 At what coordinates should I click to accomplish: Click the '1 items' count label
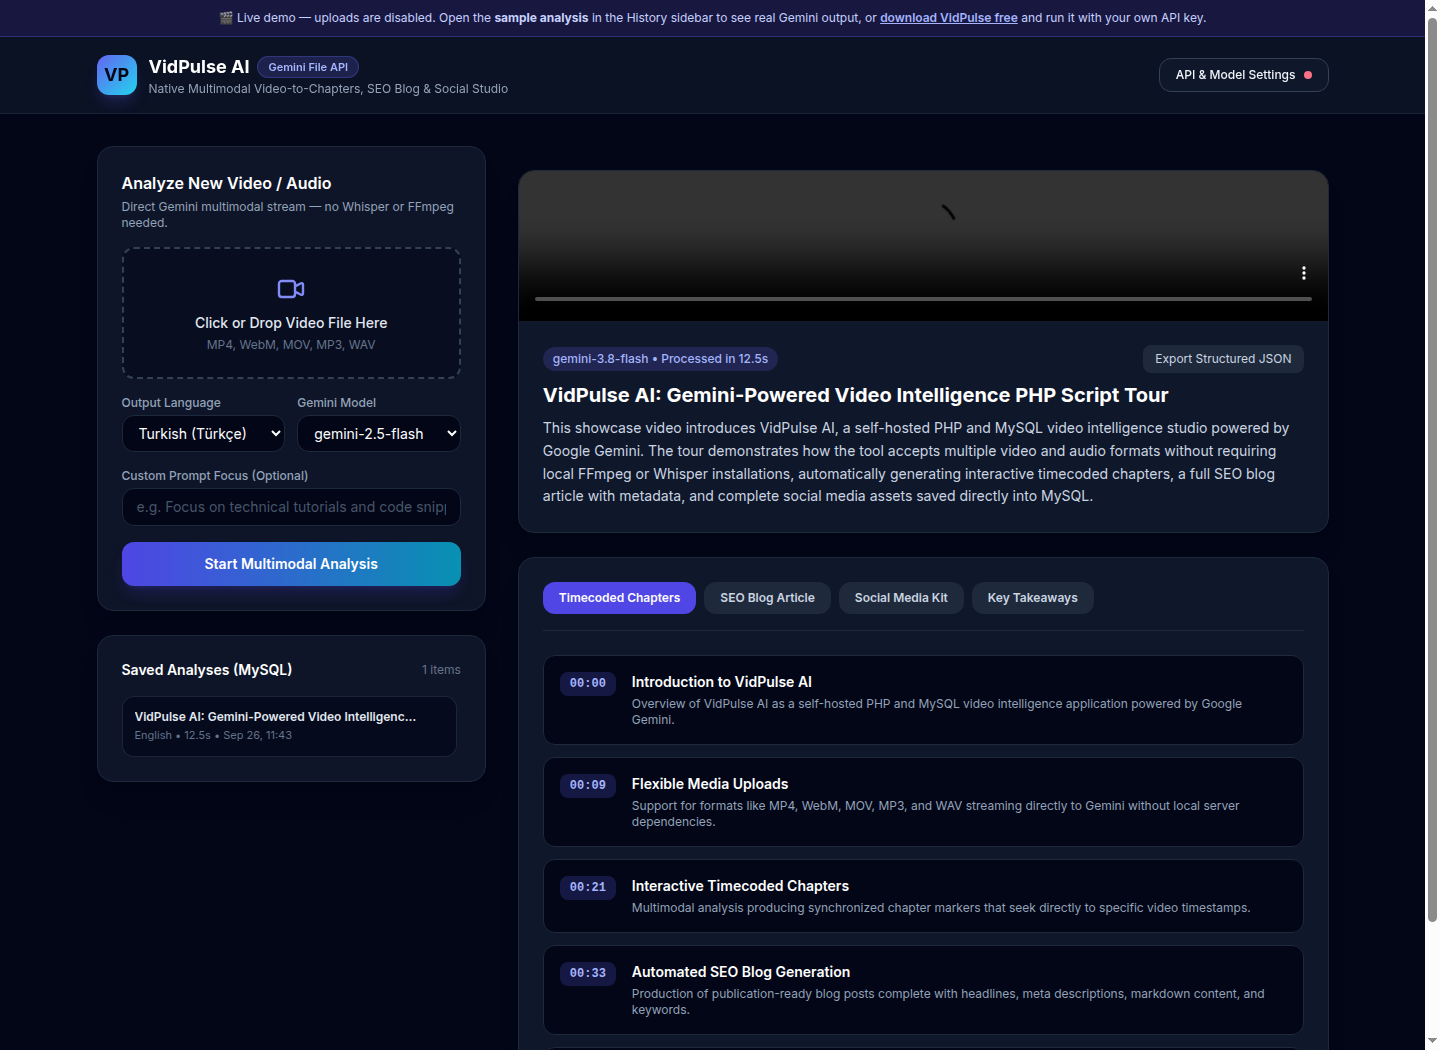pos(441,670)
